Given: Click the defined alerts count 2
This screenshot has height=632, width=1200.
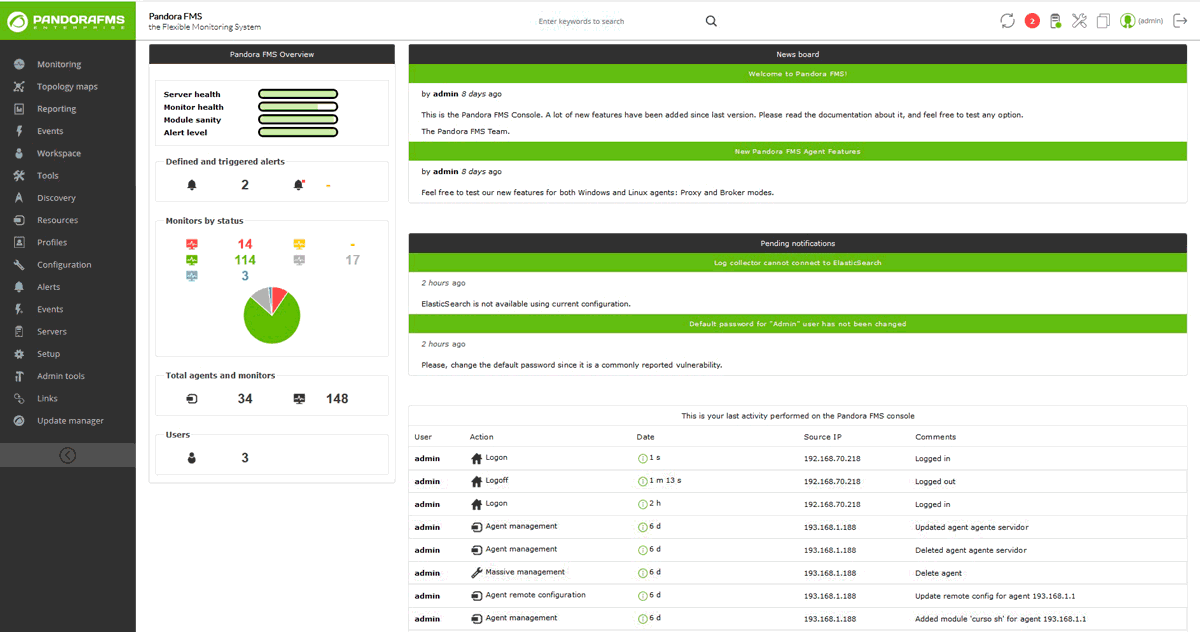Looking at the screenshot, I should [245, 185].
